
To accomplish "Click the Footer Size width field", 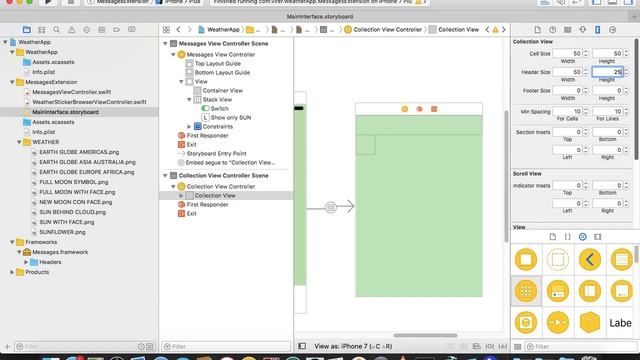I will point(567,90).
